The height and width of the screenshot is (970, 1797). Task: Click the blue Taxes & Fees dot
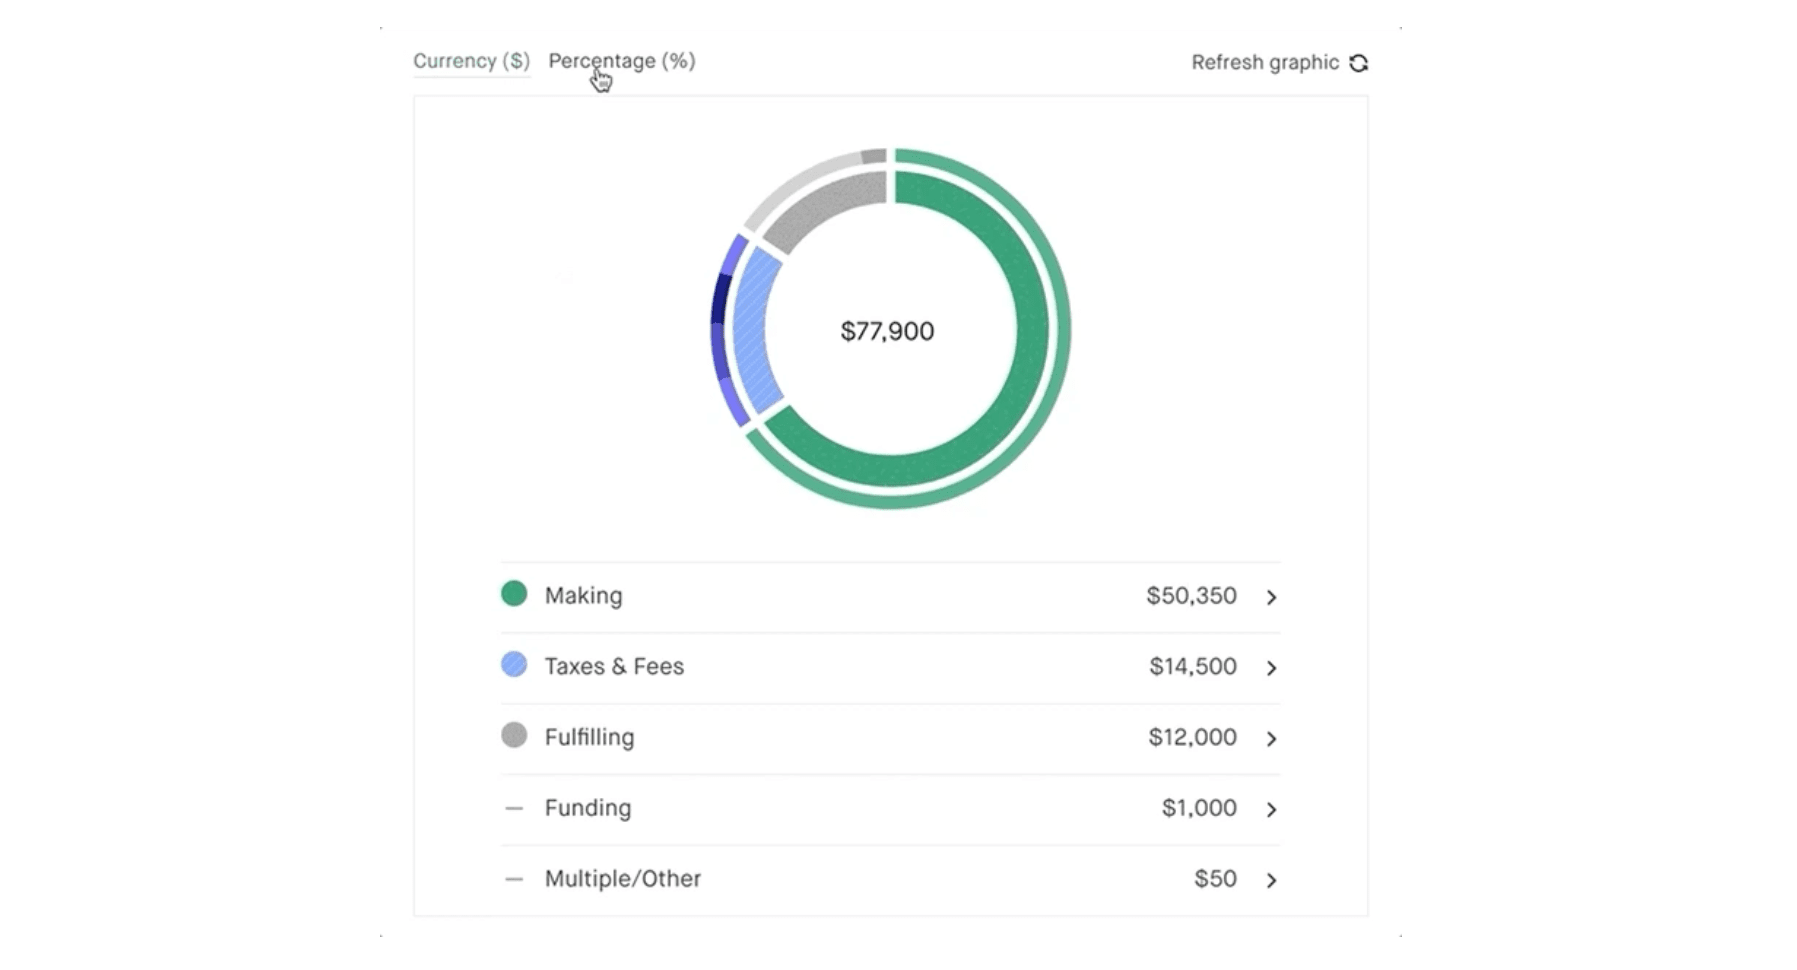point(513,664)
